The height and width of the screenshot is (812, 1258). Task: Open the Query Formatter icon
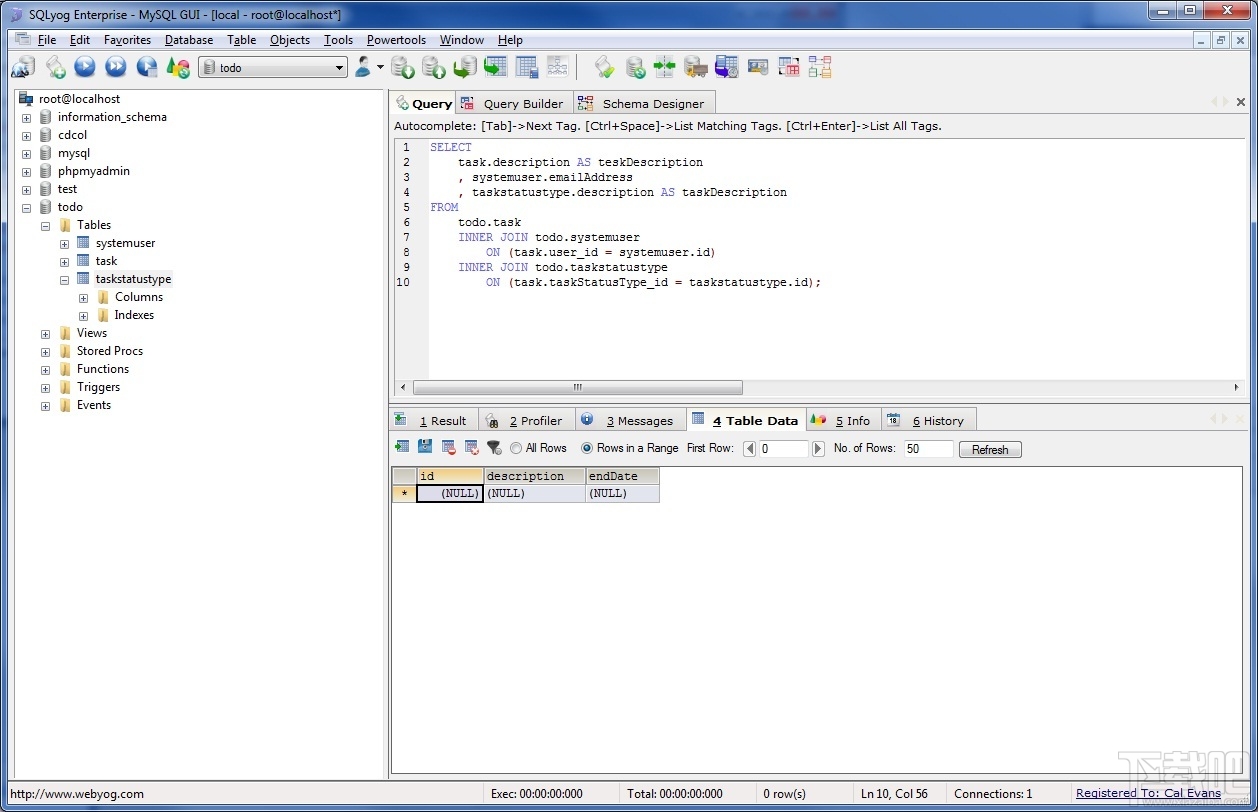click(604, 67)
